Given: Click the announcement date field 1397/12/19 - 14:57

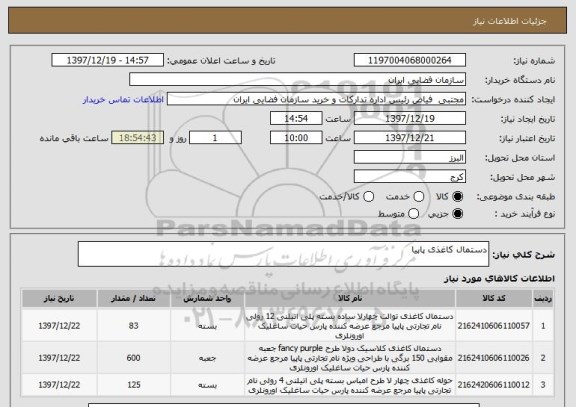Looking at the screenshot, I should click(108, 60).
